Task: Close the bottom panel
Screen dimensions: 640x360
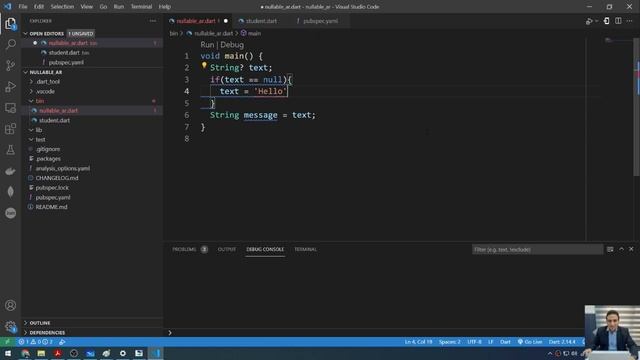Action: (631, 249)
